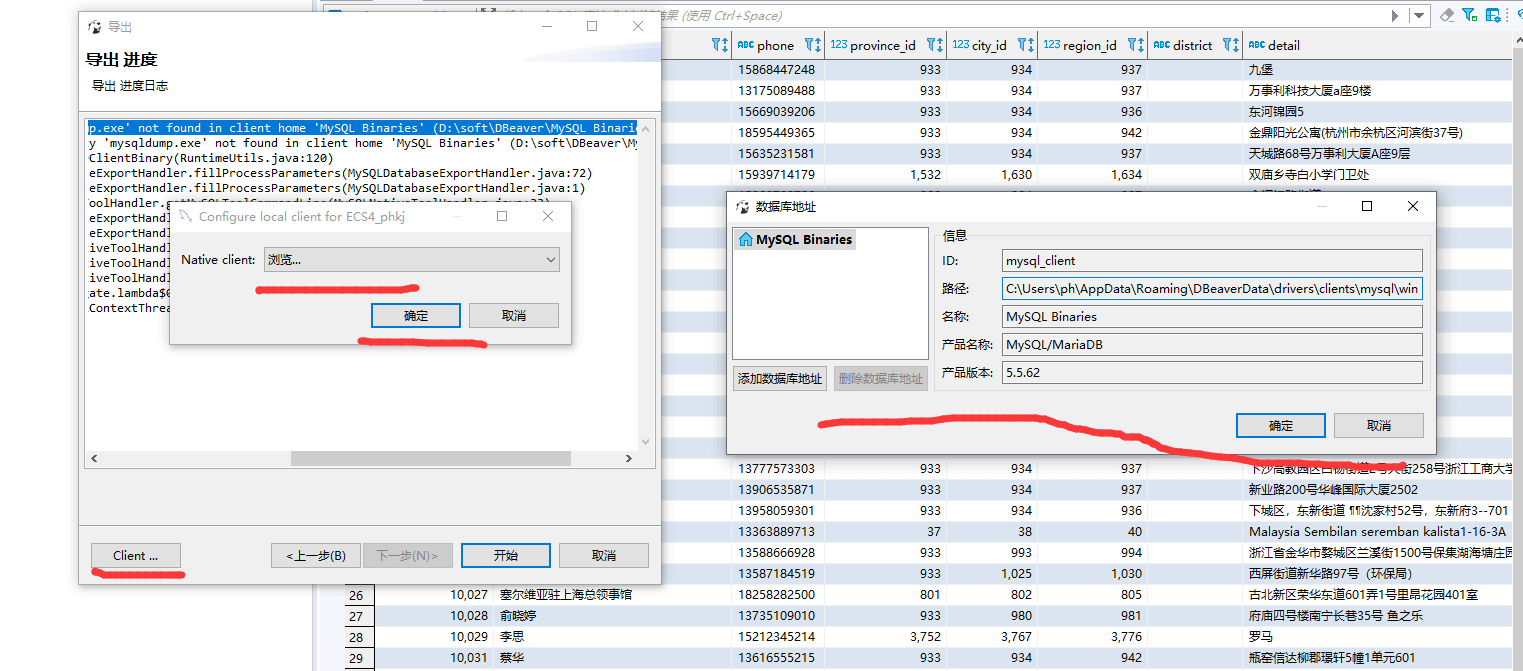Click the export log horizontal scrollbar
The image size is (1523, 671).
tap(430, 458)
